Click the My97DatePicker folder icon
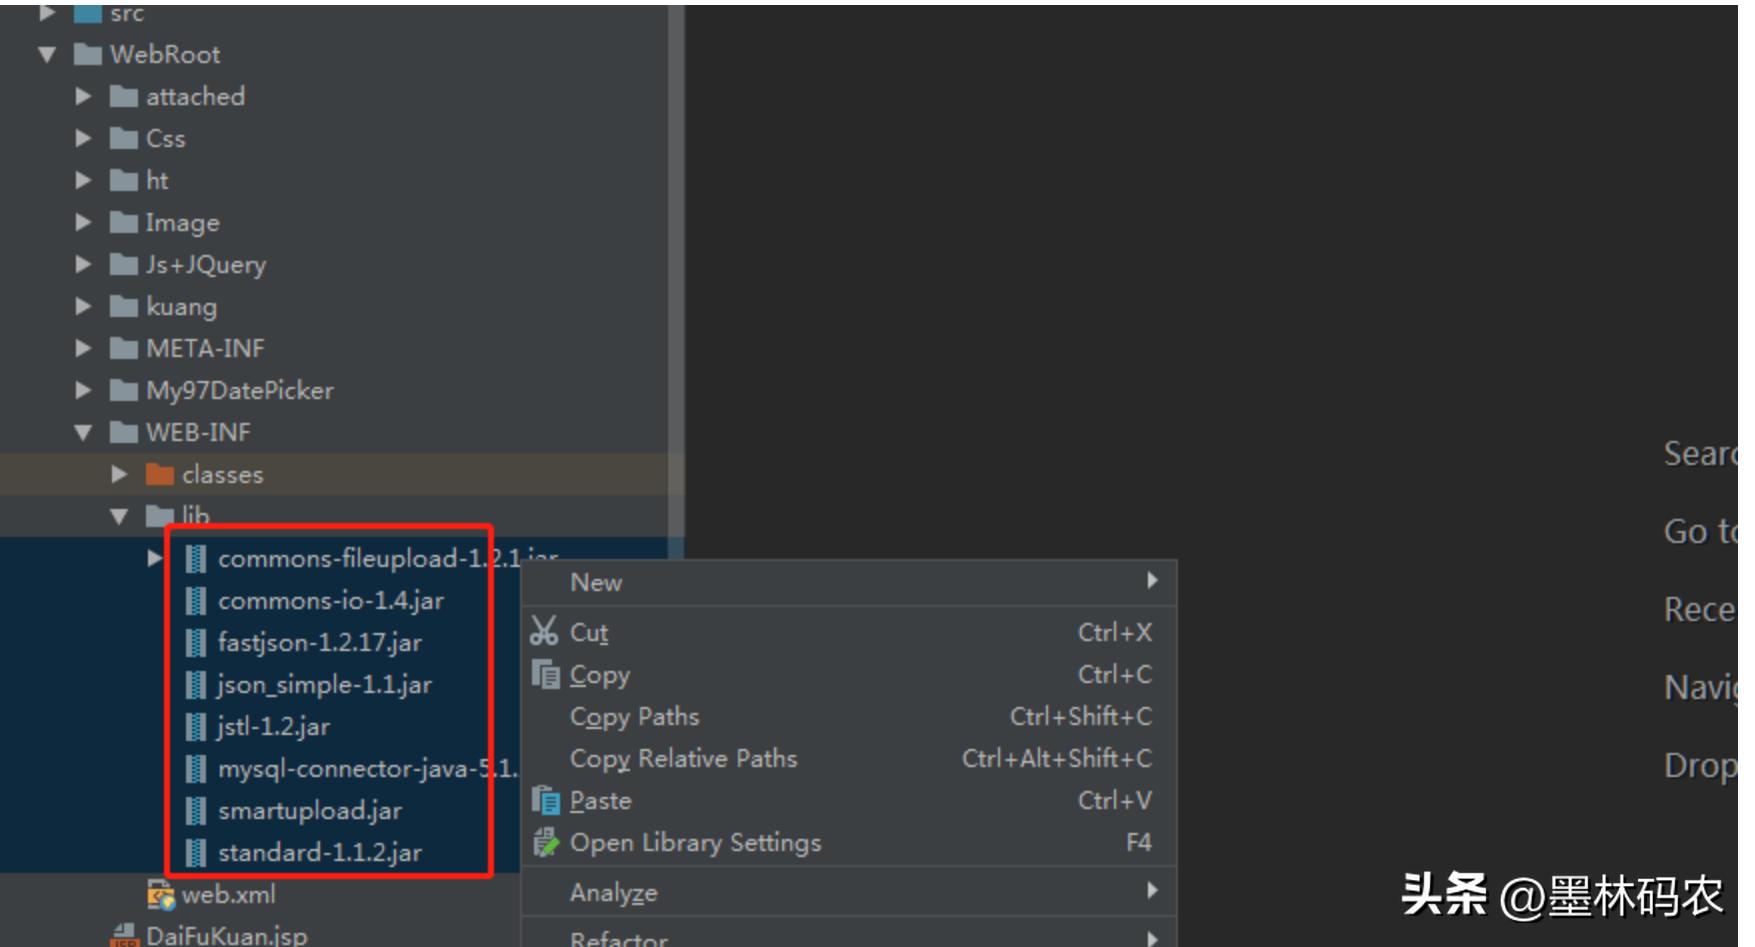 [124, 390]
